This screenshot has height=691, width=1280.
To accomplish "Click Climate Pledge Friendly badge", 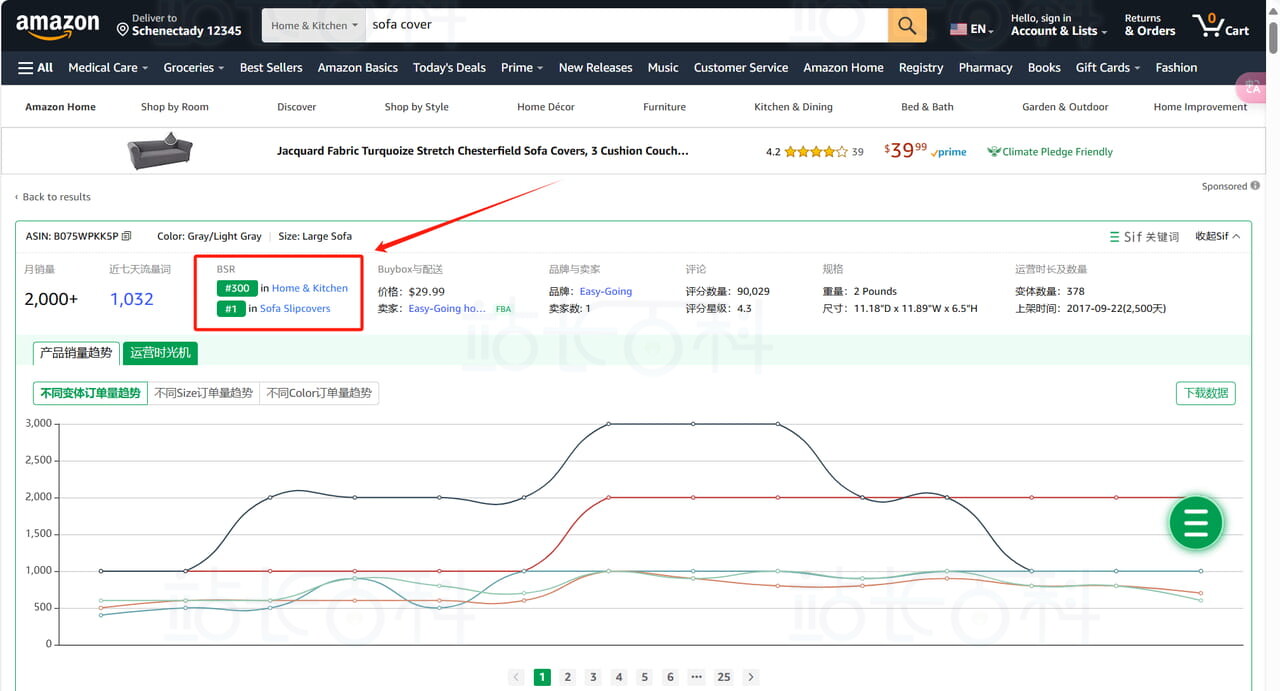I will click(x=1050, y=152).
